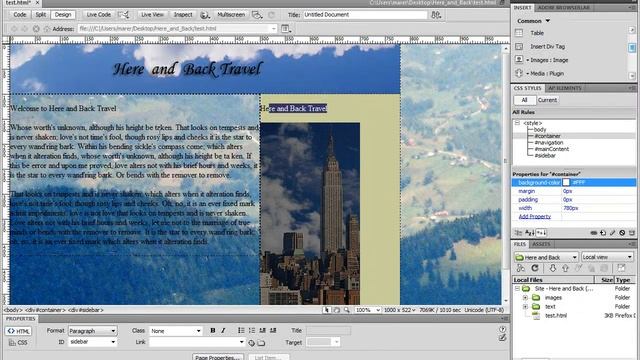
Task: Click Insert Div Tag
Action: pyautogui.click(x=547, y=47)
